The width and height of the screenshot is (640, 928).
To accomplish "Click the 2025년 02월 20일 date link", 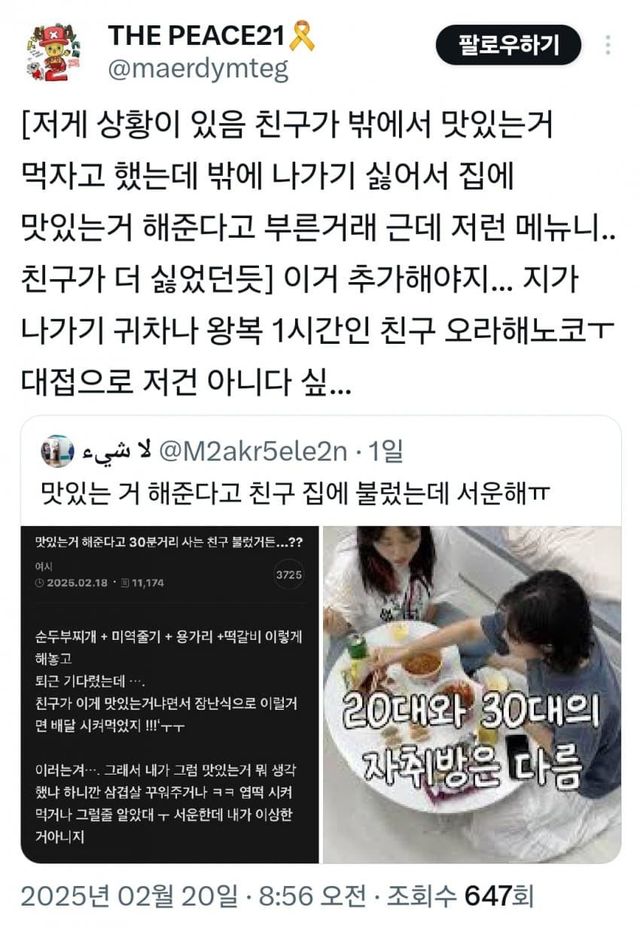I will pos(129,896).
